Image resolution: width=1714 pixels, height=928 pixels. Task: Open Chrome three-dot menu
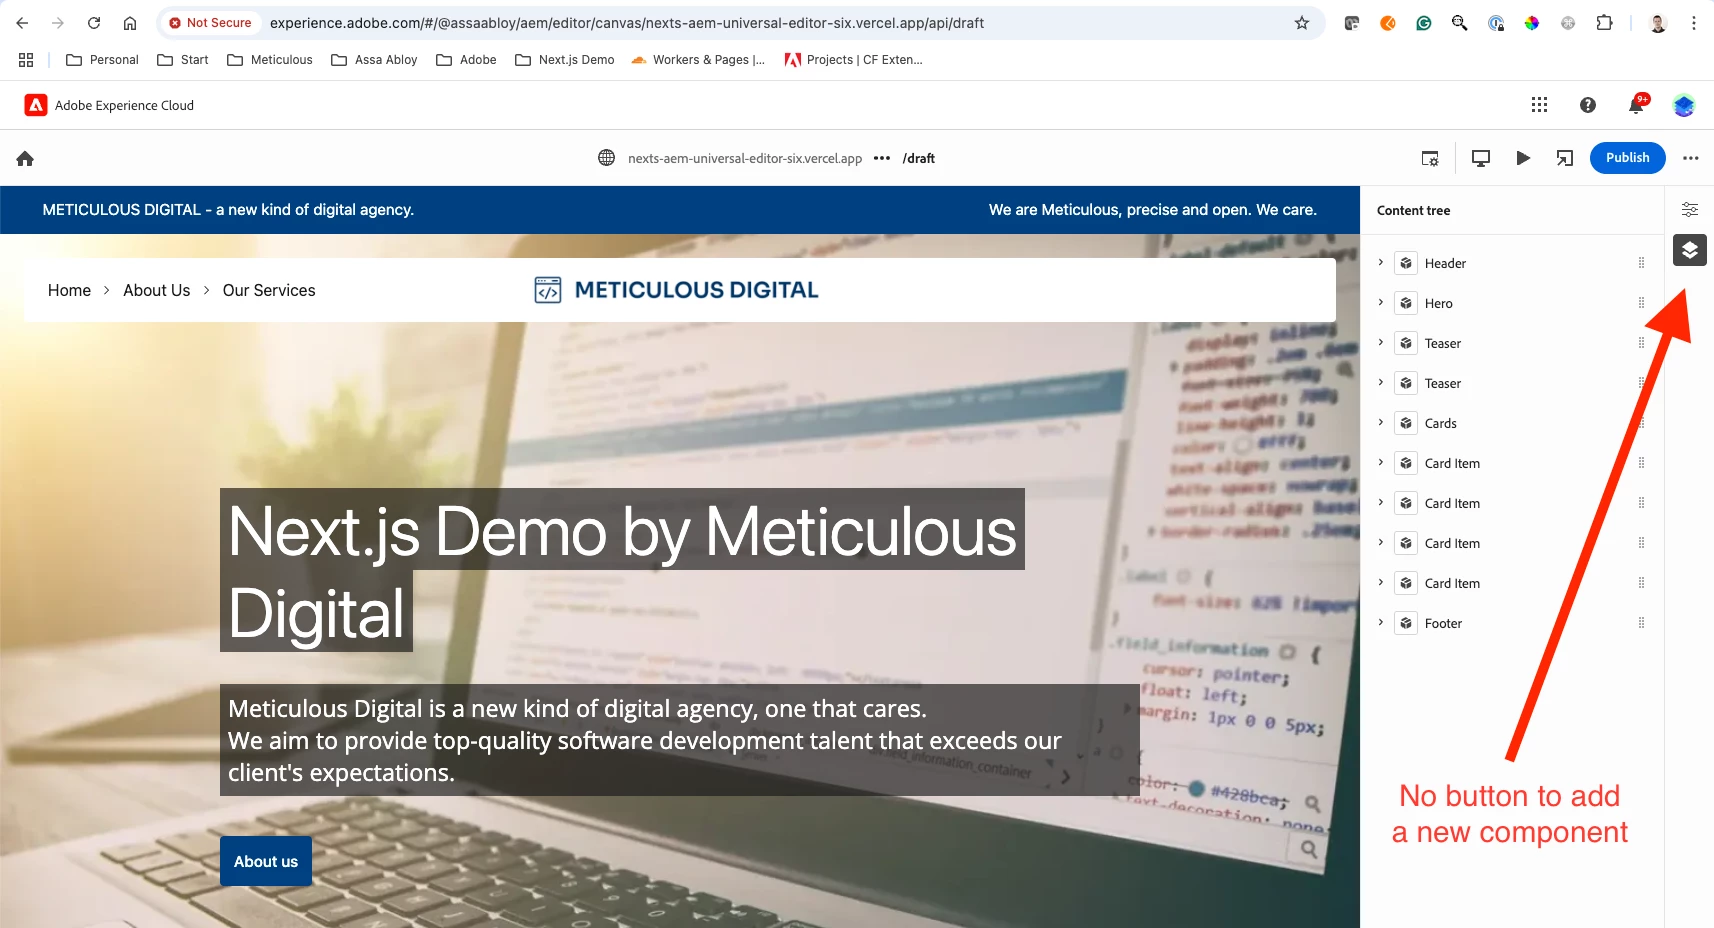pos(1694,23)
